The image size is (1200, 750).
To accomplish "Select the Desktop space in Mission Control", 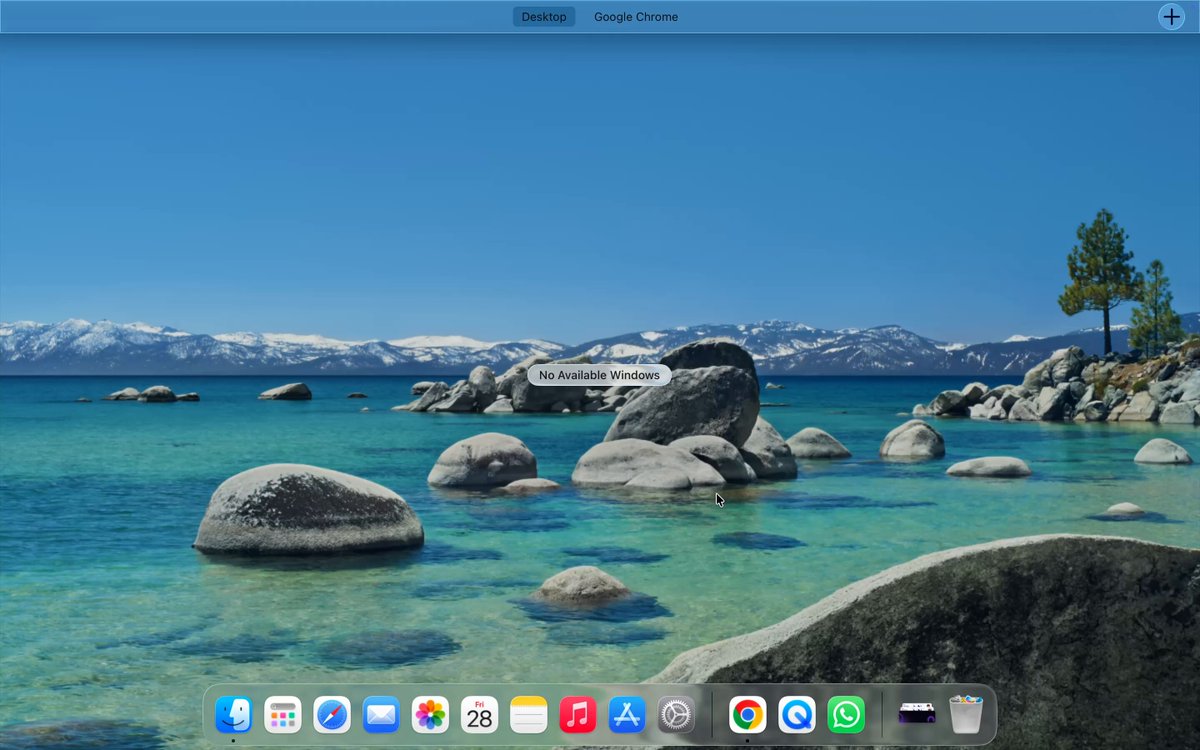I will pos(544,17).
